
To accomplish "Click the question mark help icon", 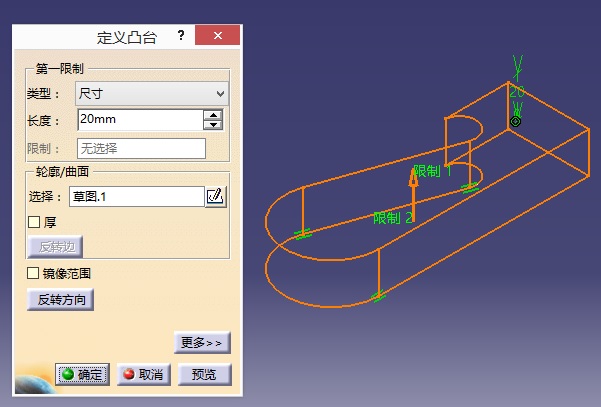I will pos(181,35).
